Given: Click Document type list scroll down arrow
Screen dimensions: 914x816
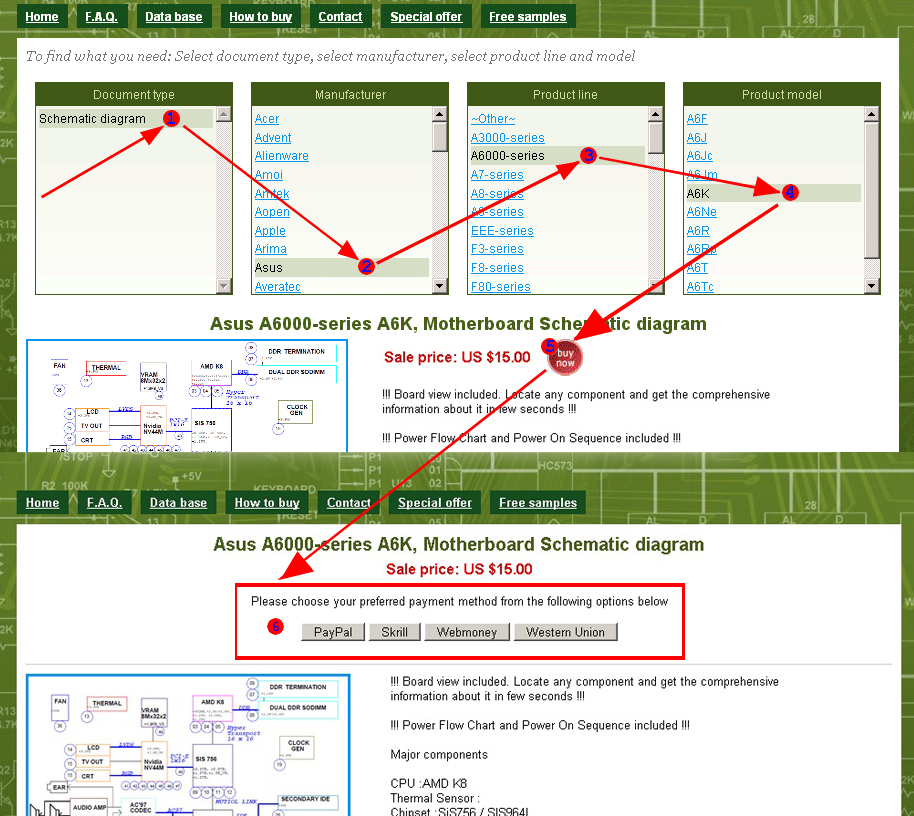Looking at the screenshot, I should [x=224, y=286].
